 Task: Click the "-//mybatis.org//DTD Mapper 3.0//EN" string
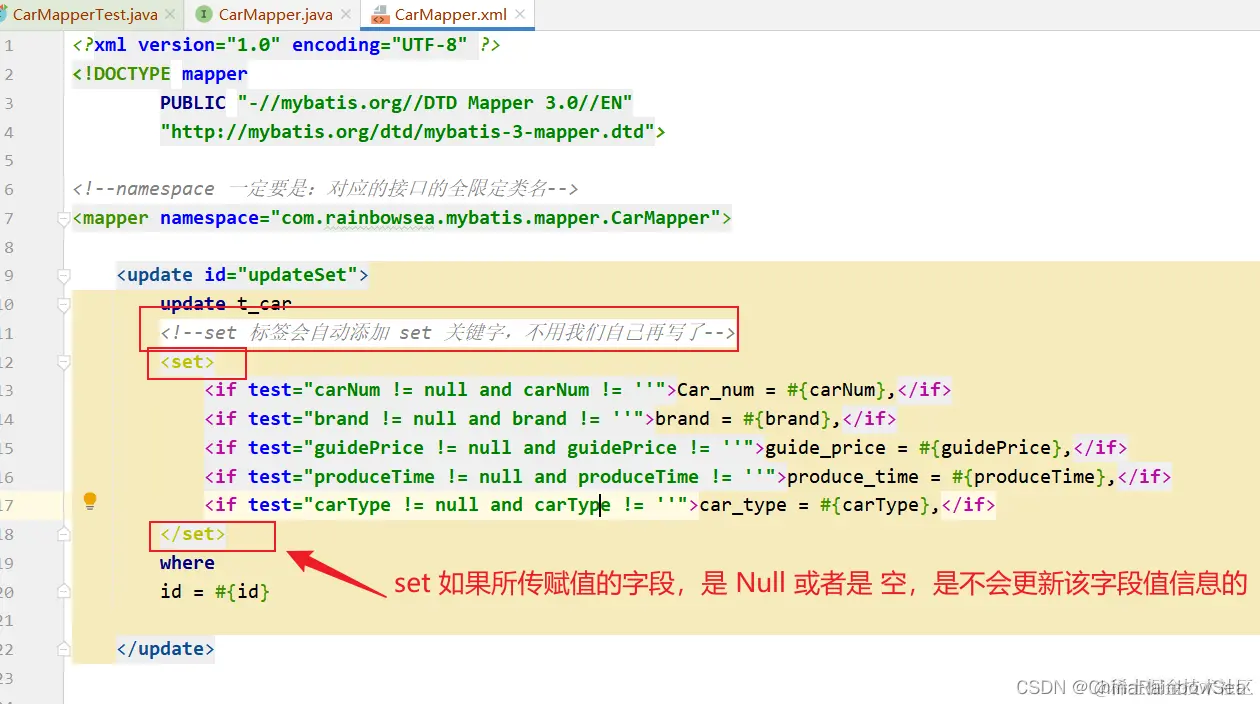point(435,103)
